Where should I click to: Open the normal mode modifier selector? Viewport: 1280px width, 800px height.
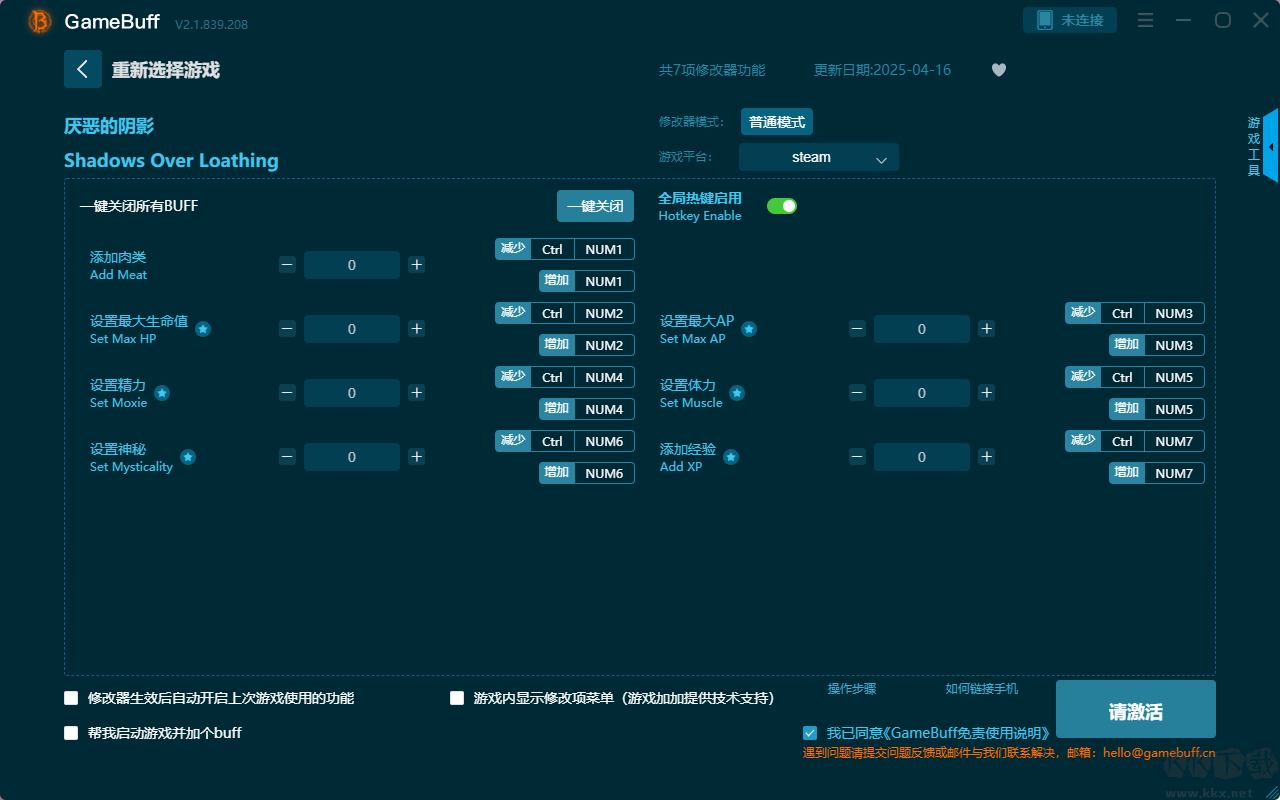[776, 122]
